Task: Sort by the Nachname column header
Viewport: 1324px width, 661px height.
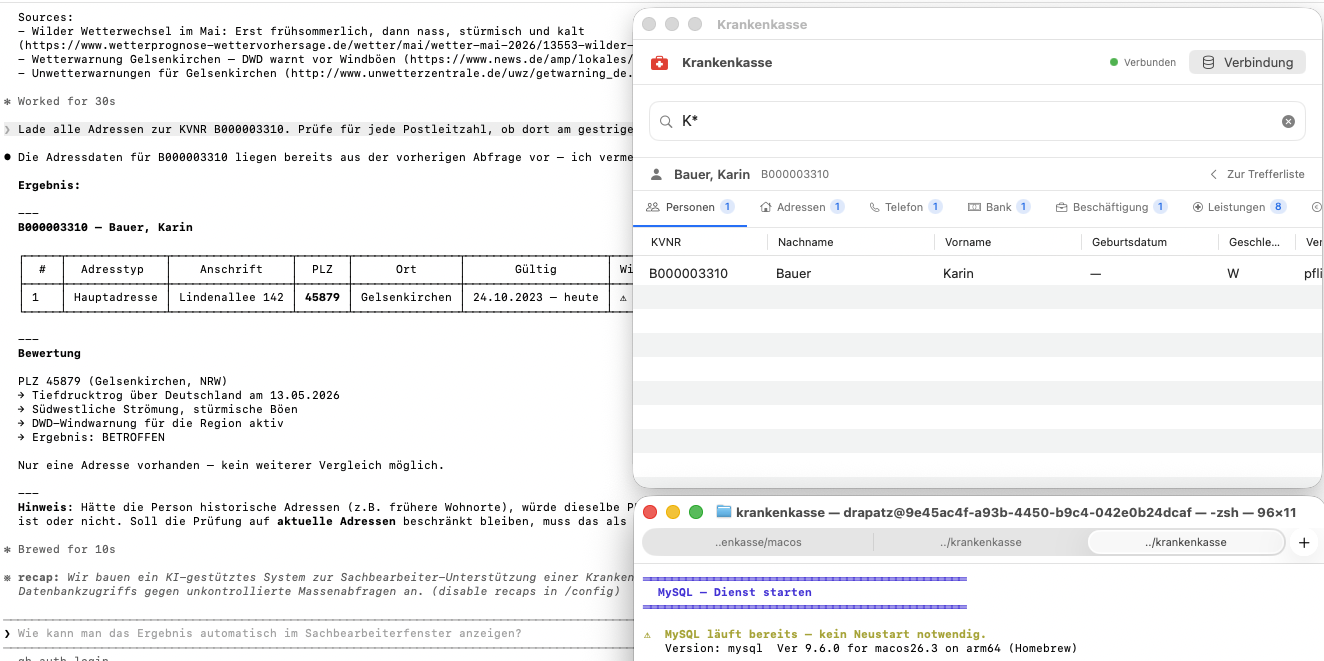Action: (805, 242)
